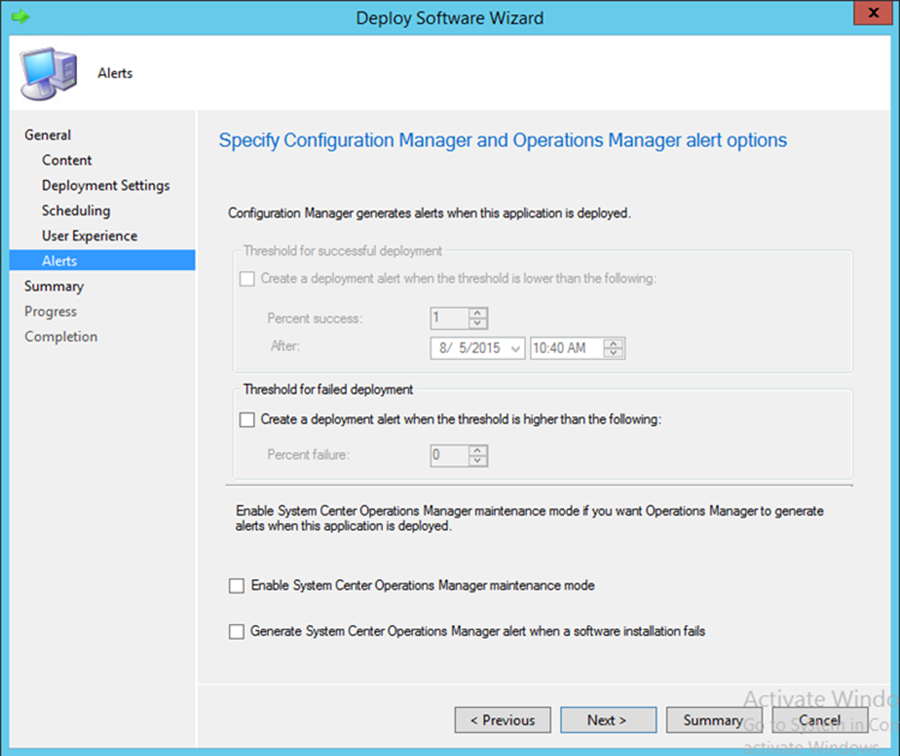The width and height of the screenshot is (900, 756).
Task: Click the 'Configuration Manager generates alerts' description text
Action: point(429,213)
